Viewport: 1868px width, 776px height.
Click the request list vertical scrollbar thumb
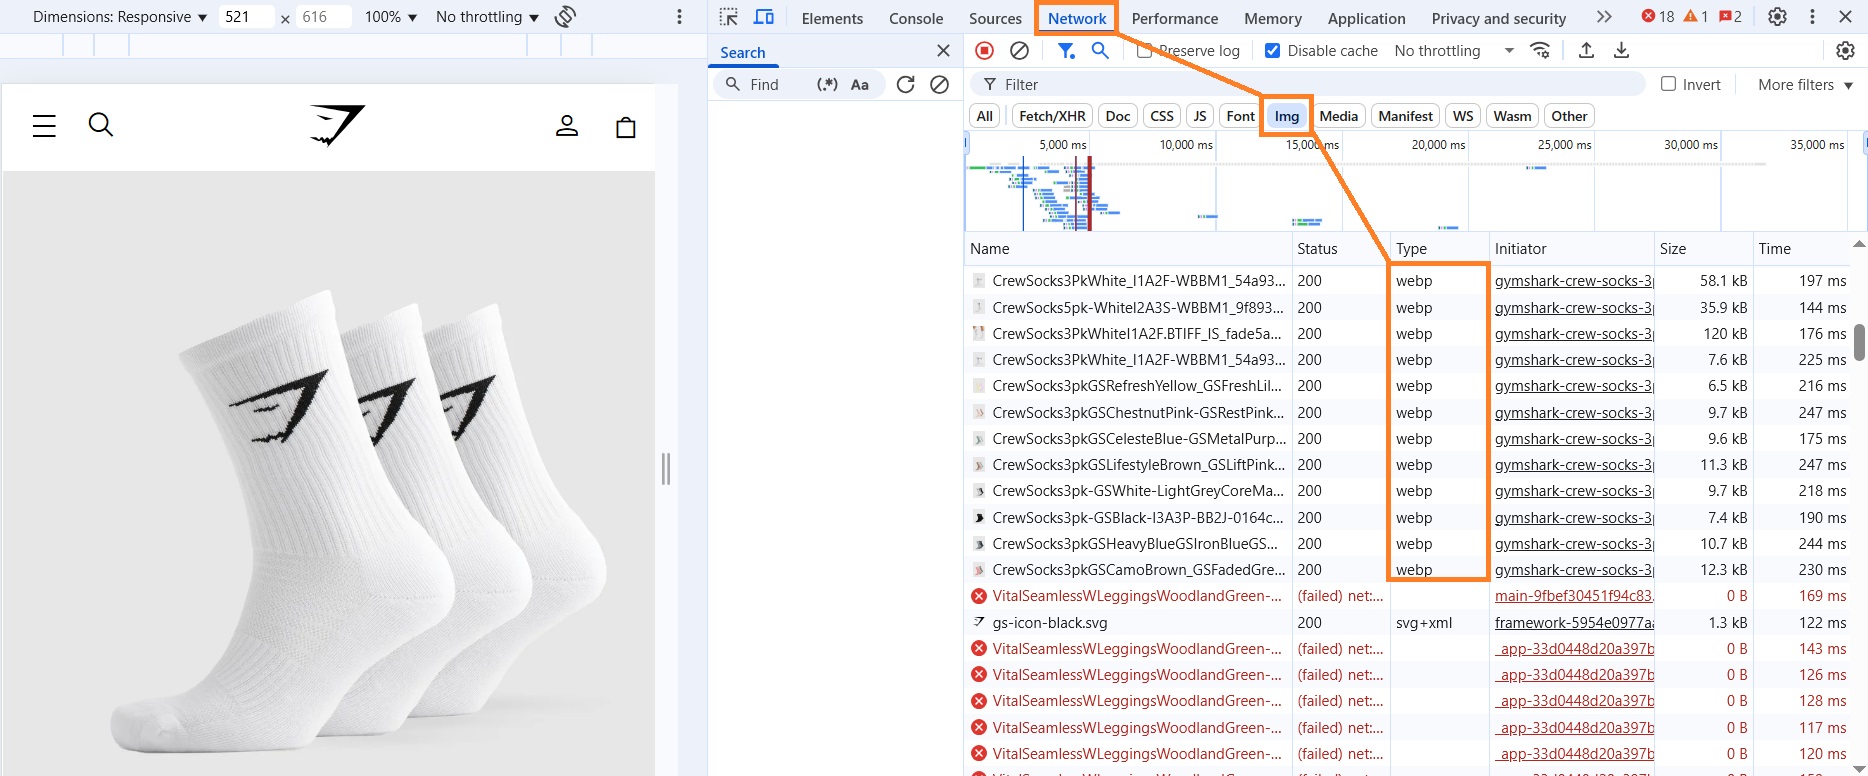(x=1859, y=342)
